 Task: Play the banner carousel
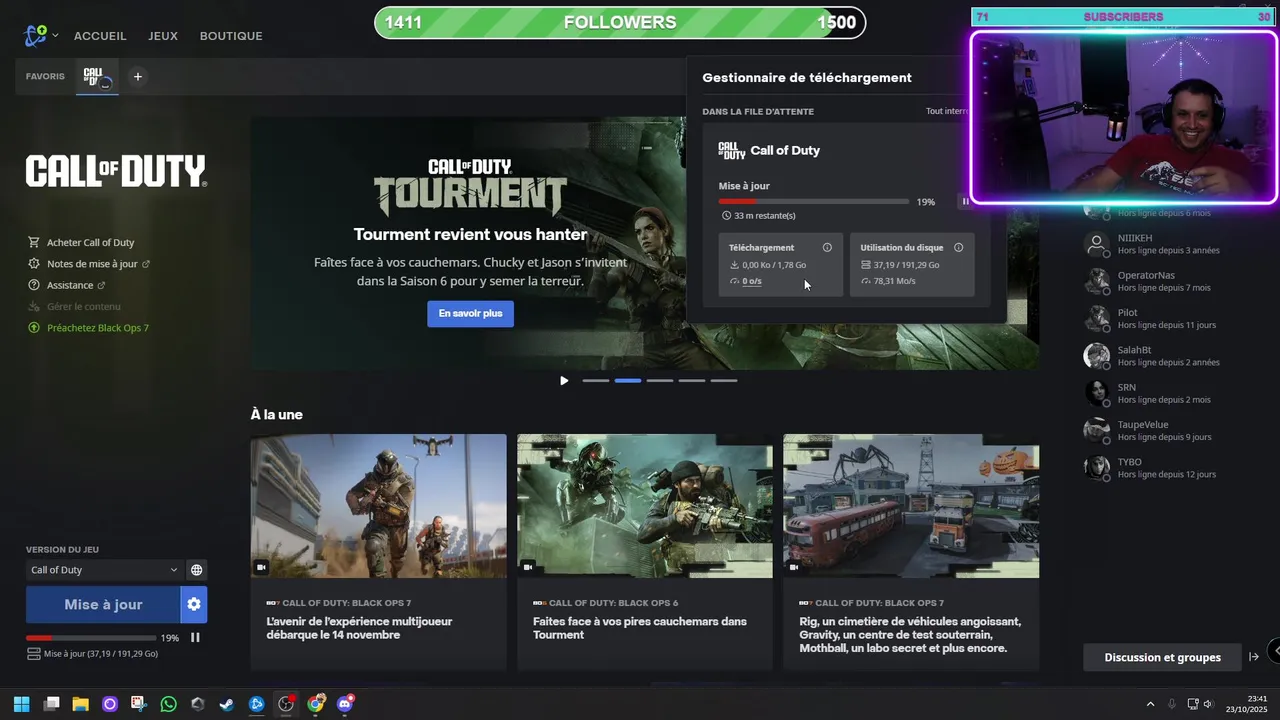[x=564, y=381]
